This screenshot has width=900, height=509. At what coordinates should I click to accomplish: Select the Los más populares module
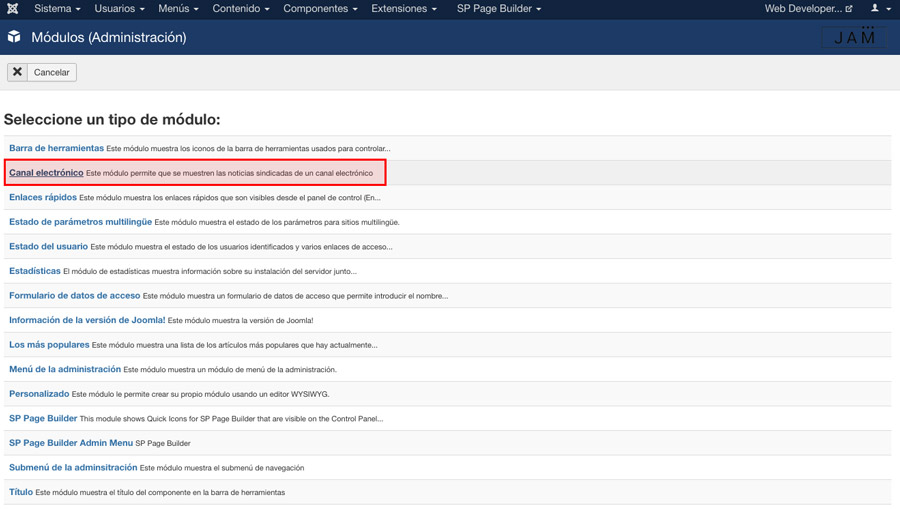tap(49, 345)
